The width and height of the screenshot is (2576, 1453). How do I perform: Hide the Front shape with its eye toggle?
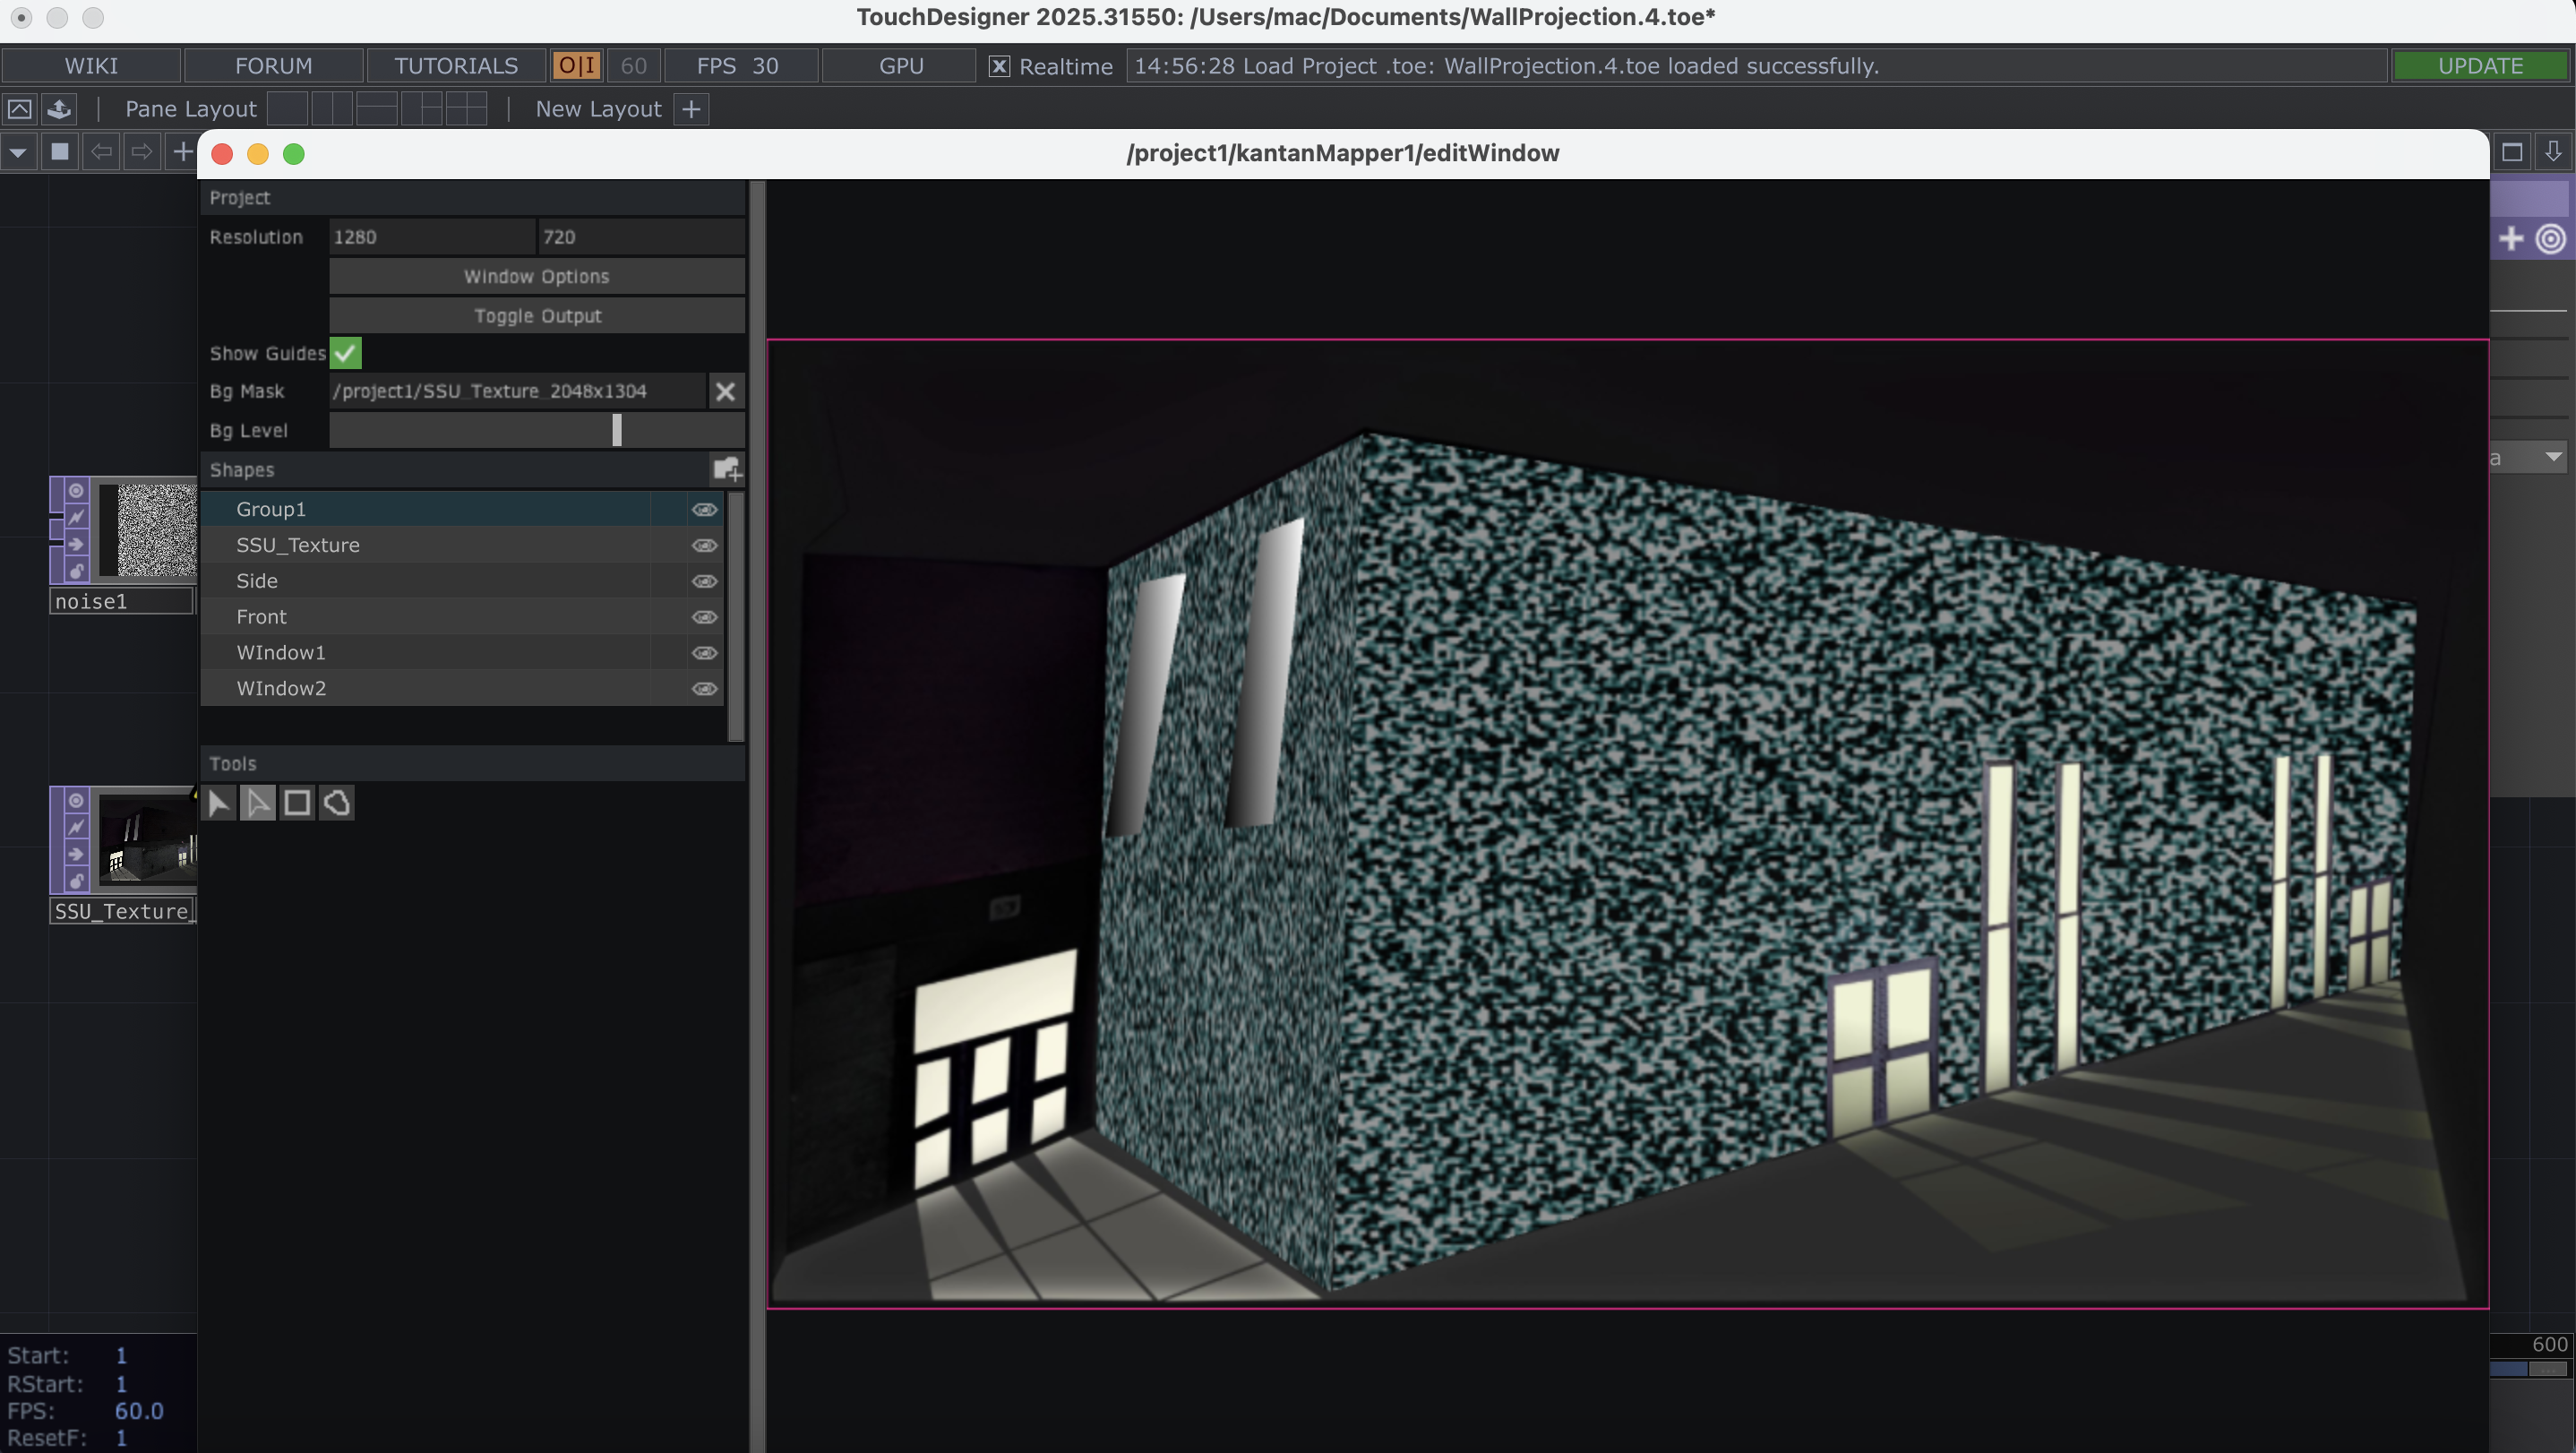705,617
